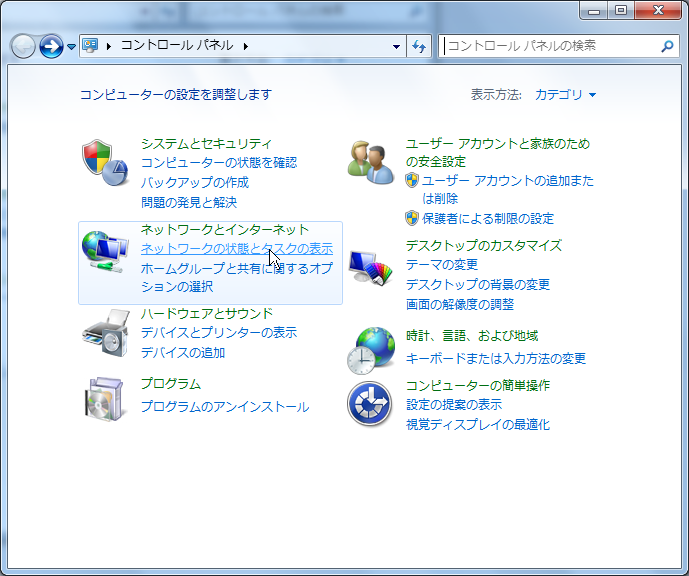The height and width of the screenshot is (576, 689).
Task: Expand the arrow before コントロール パネル breadcrumb
Action: tap(109, 46)
